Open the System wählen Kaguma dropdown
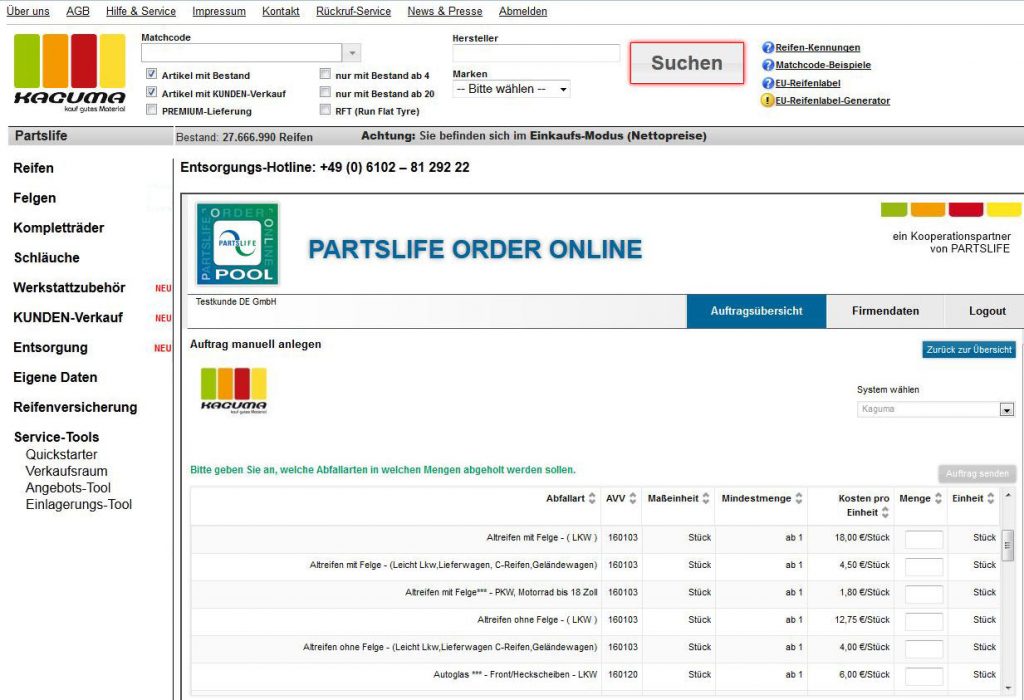The width and height of the screenshot is (1024, 700). click(936, 409)
